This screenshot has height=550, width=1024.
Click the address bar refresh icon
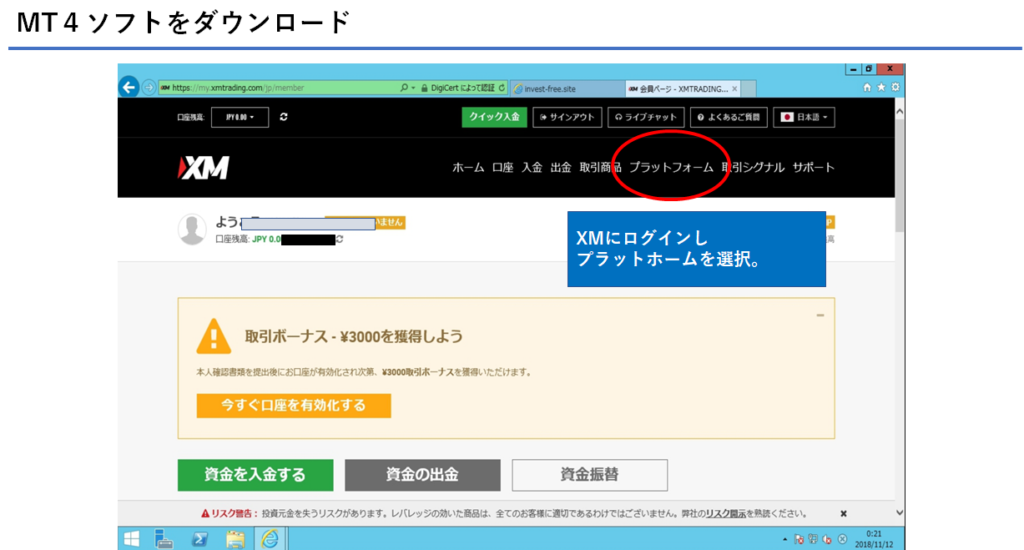pos(502,88)
